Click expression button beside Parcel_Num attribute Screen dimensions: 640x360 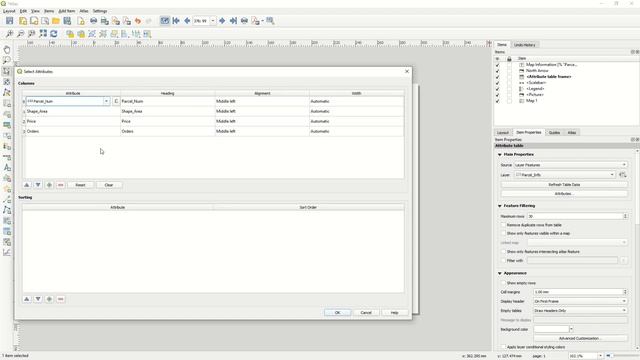(x=116, y=101)
